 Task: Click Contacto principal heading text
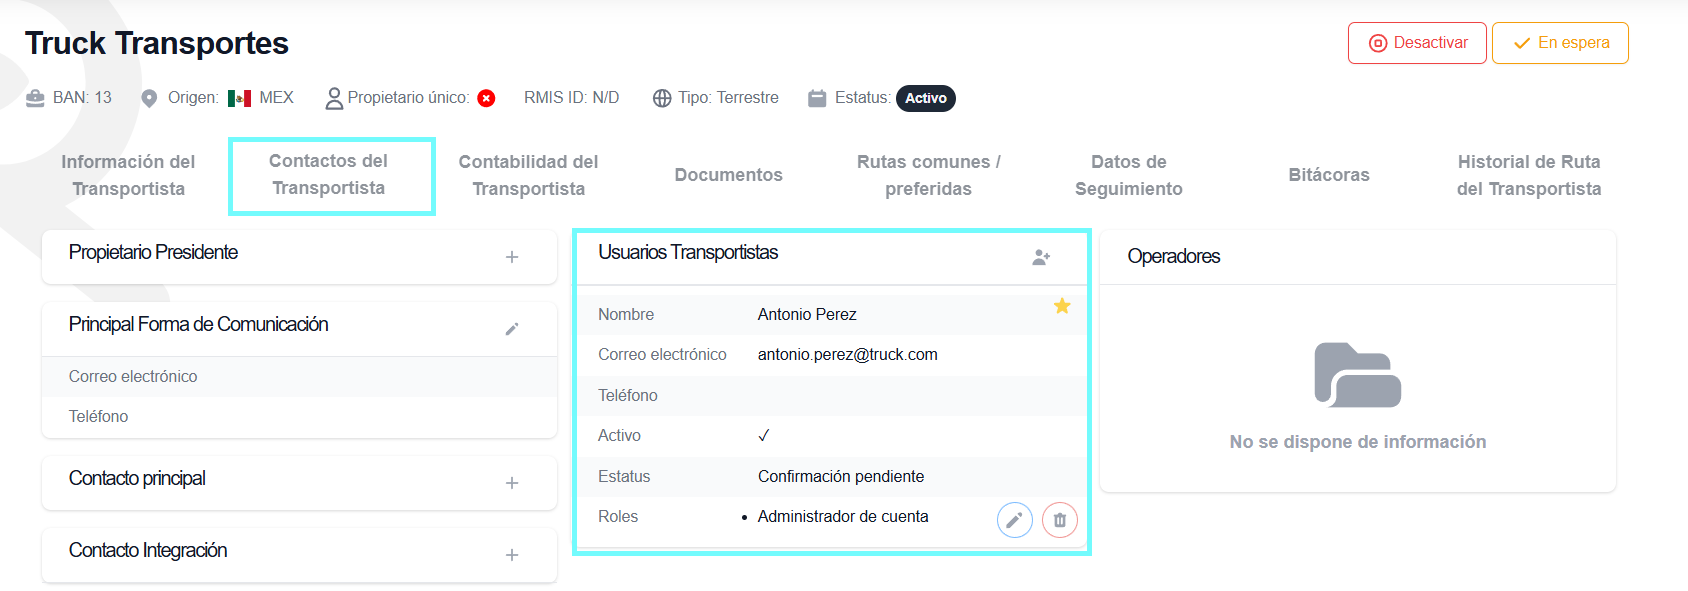click(x=137, y=478)
